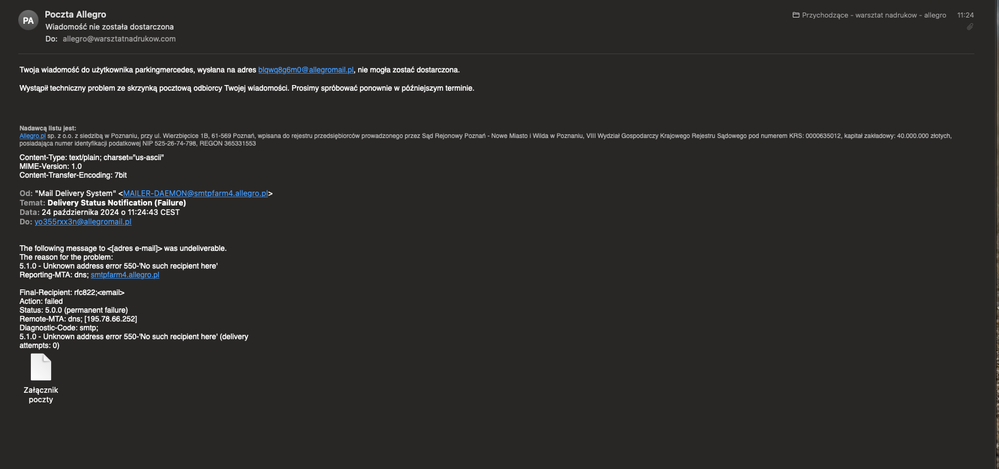Click recipient allegro@warsztatnadrukow.com
The image size is (999, 469).
tap(119, 39)
